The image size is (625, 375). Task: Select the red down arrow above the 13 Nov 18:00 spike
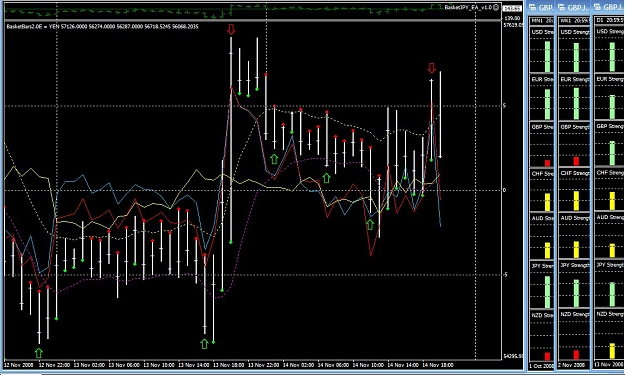pyautogui.click(x=231, y=29)
